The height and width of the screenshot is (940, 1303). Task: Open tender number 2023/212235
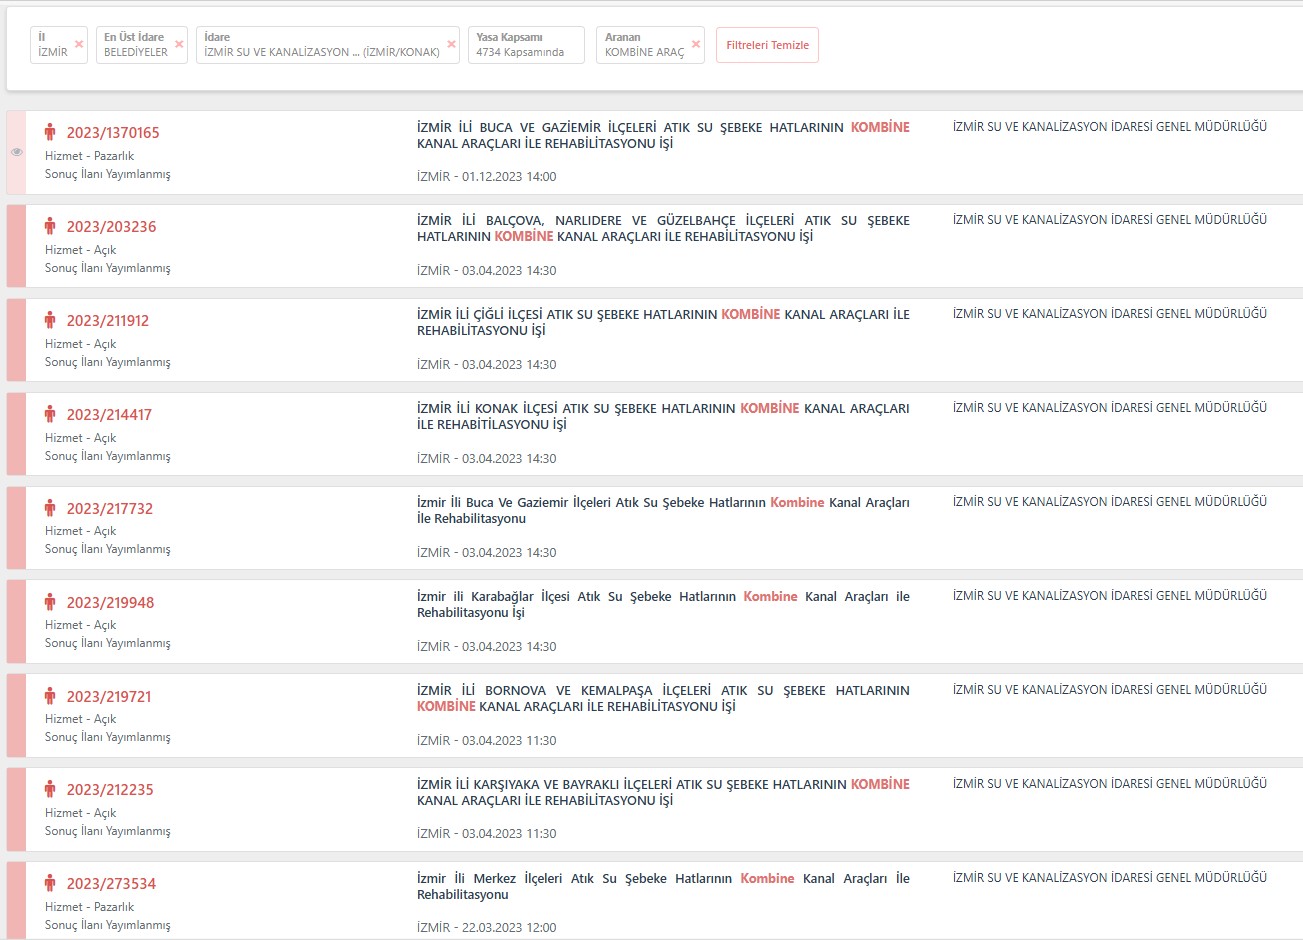click(110, 790)
